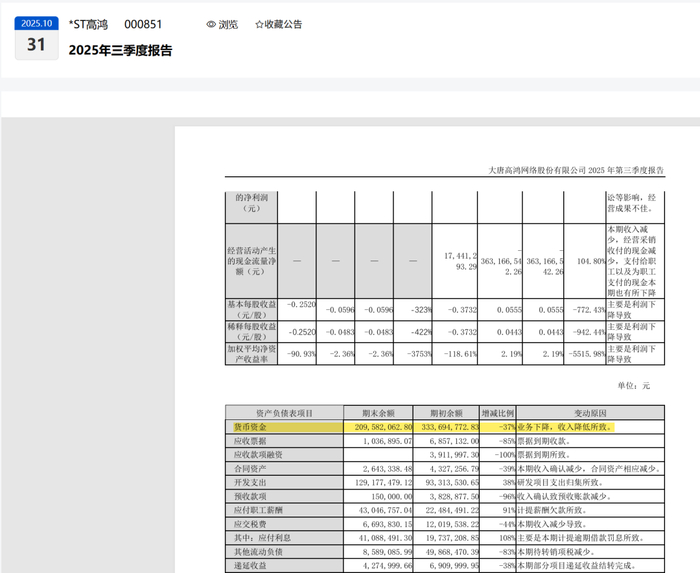Screen dimensions: 700x573
Task: Click stock code 000851
Action: [143, 25]
